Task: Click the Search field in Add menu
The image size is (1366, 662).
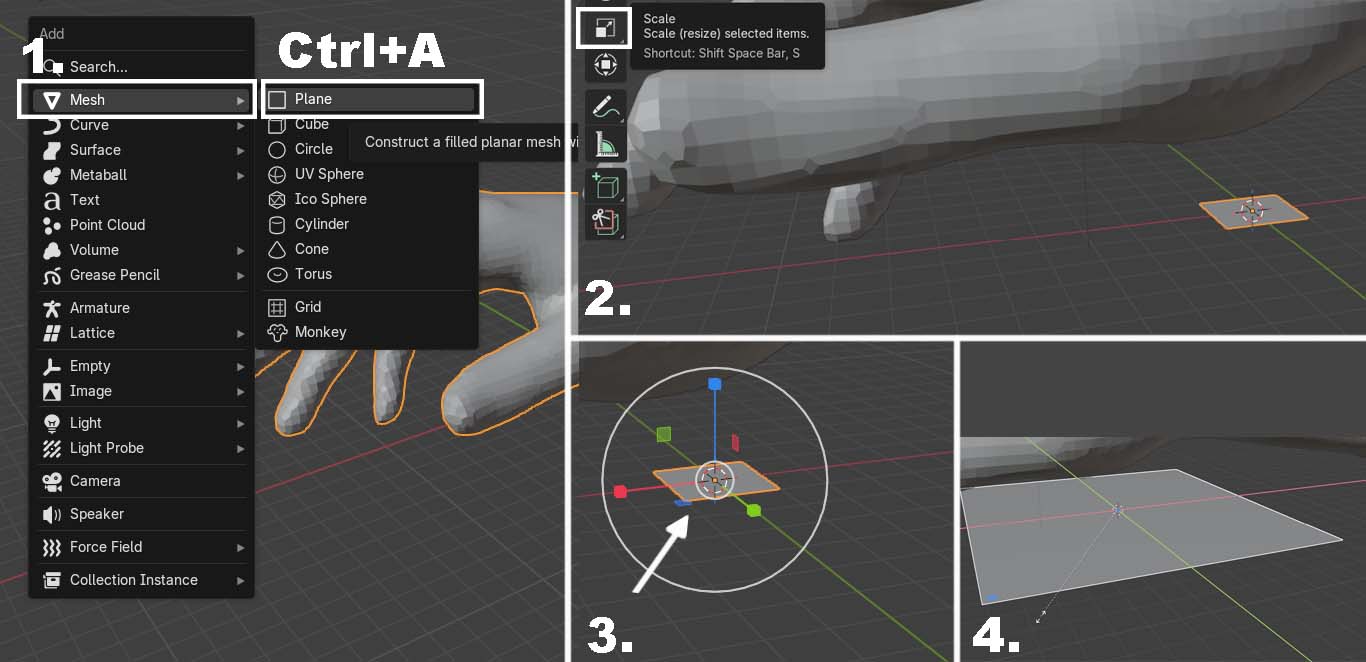Action: point(140,67)
